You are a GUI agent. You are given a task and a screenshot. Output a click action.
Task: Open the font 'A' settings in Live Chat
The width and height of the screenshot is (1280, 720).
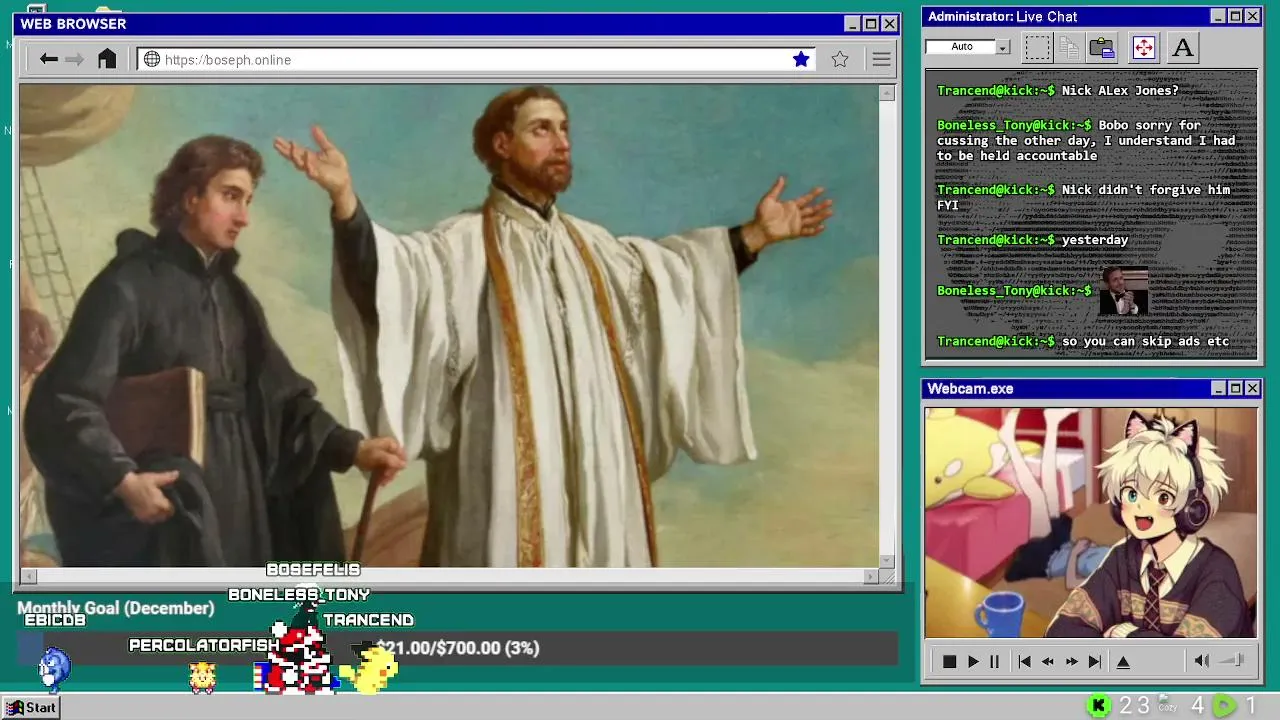(1182, 47)
